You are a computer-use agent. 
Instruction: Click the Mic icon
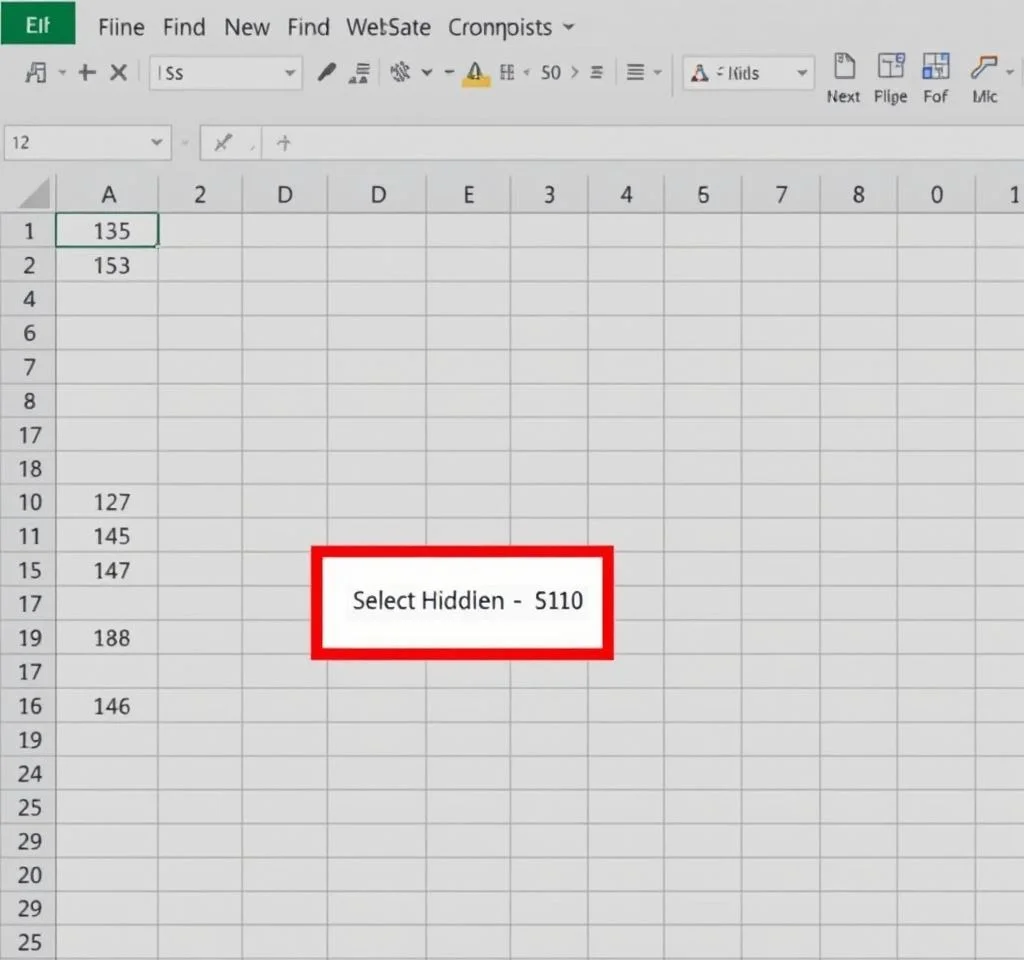coord(984,78)
